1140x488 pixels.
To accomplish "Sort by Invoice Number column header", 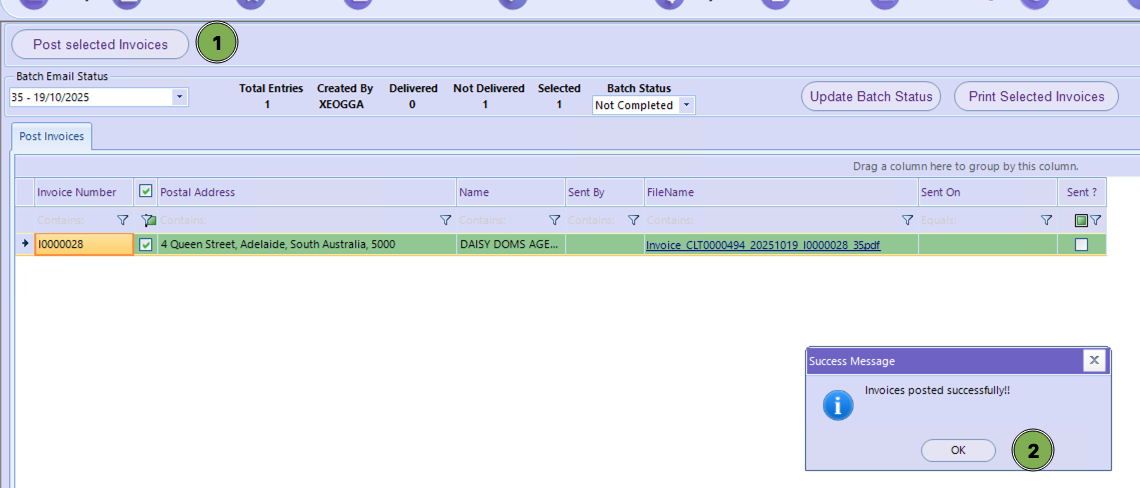I will (x=77, y=192).
